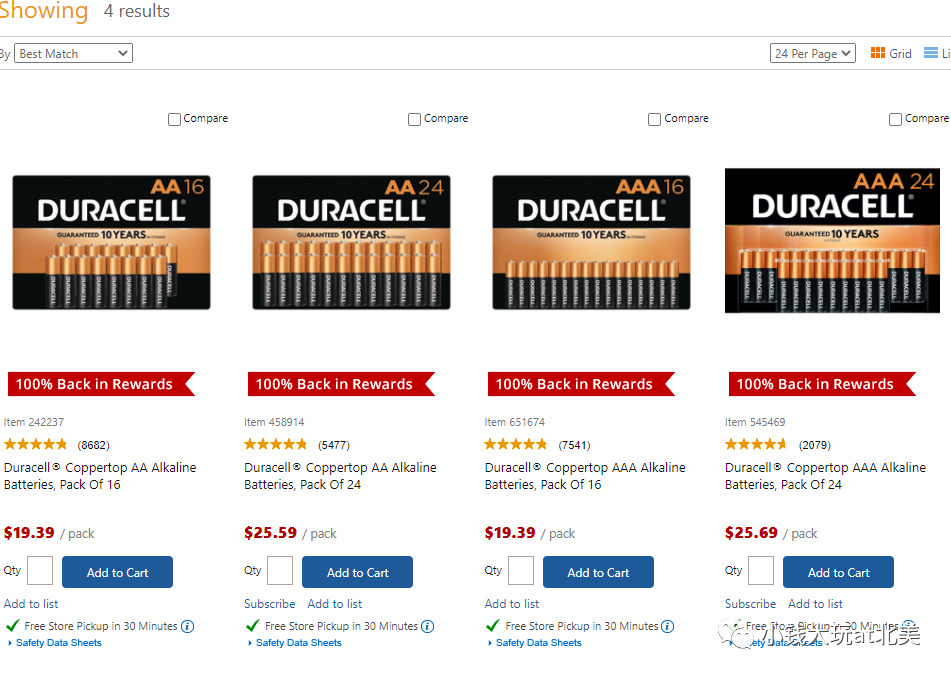Screen dimensions: 951x676
Task: Click the '4 results' count text
Action: click(x=137, y=11)
